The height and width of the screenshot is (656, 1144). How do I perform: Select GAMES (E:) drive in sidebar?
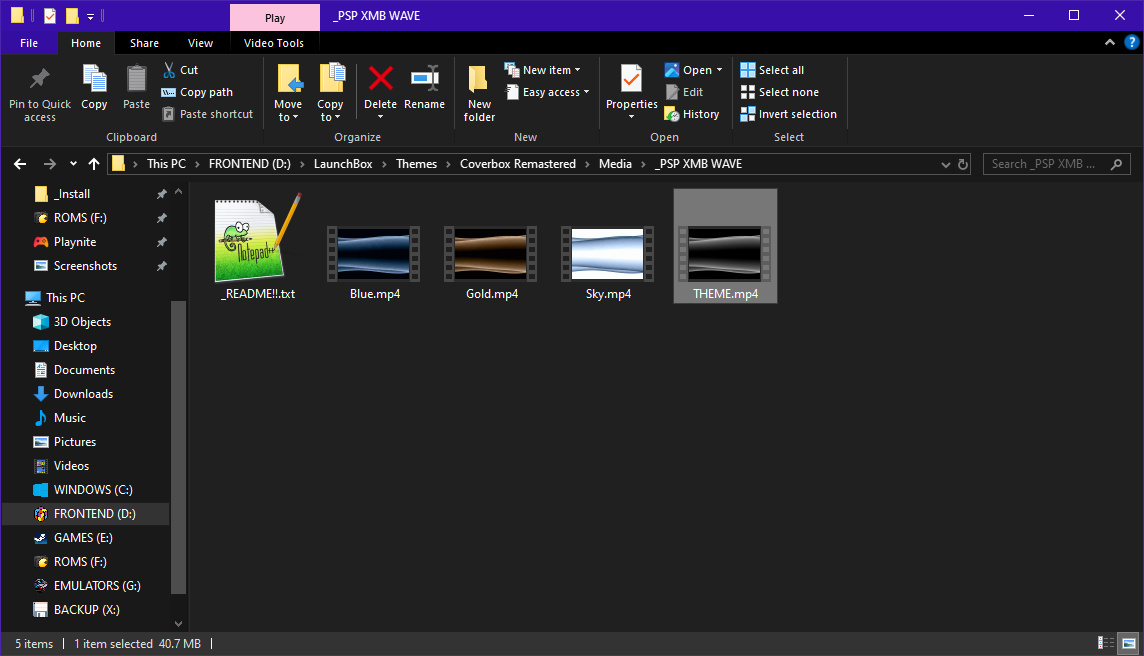click(83, 538)
